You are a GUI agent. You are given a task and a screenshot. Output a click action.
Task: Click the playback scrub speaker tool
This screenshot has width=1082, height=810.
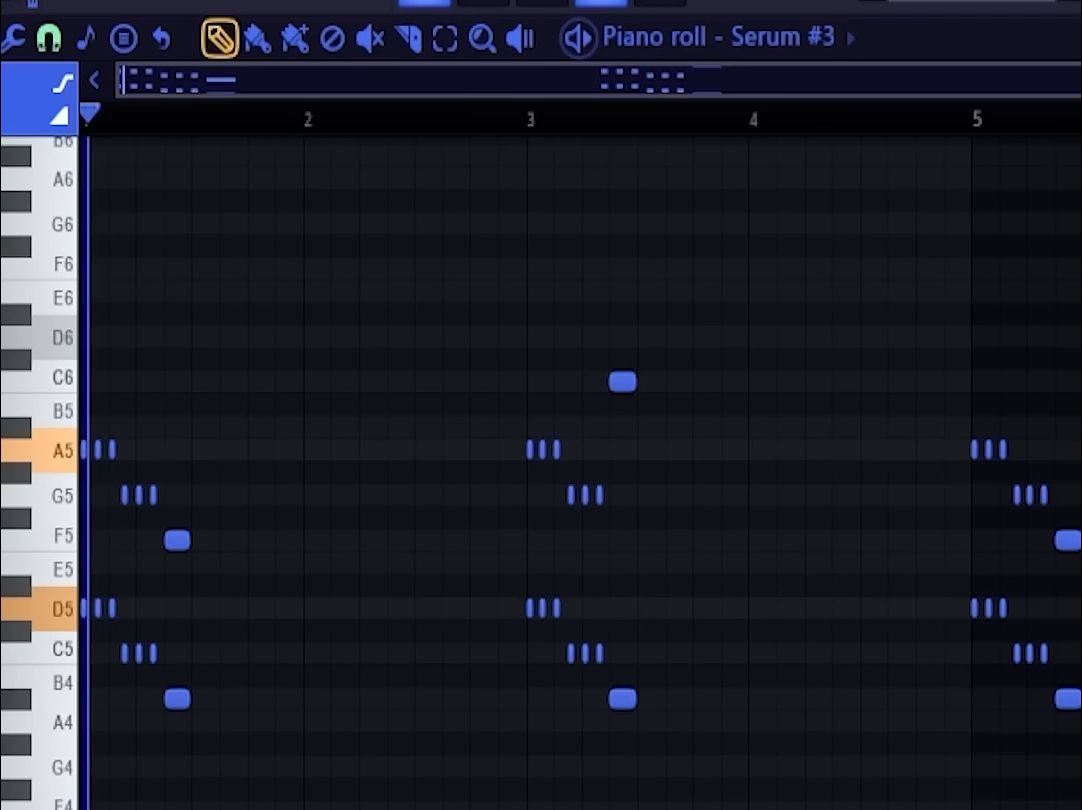pos(520,39)
